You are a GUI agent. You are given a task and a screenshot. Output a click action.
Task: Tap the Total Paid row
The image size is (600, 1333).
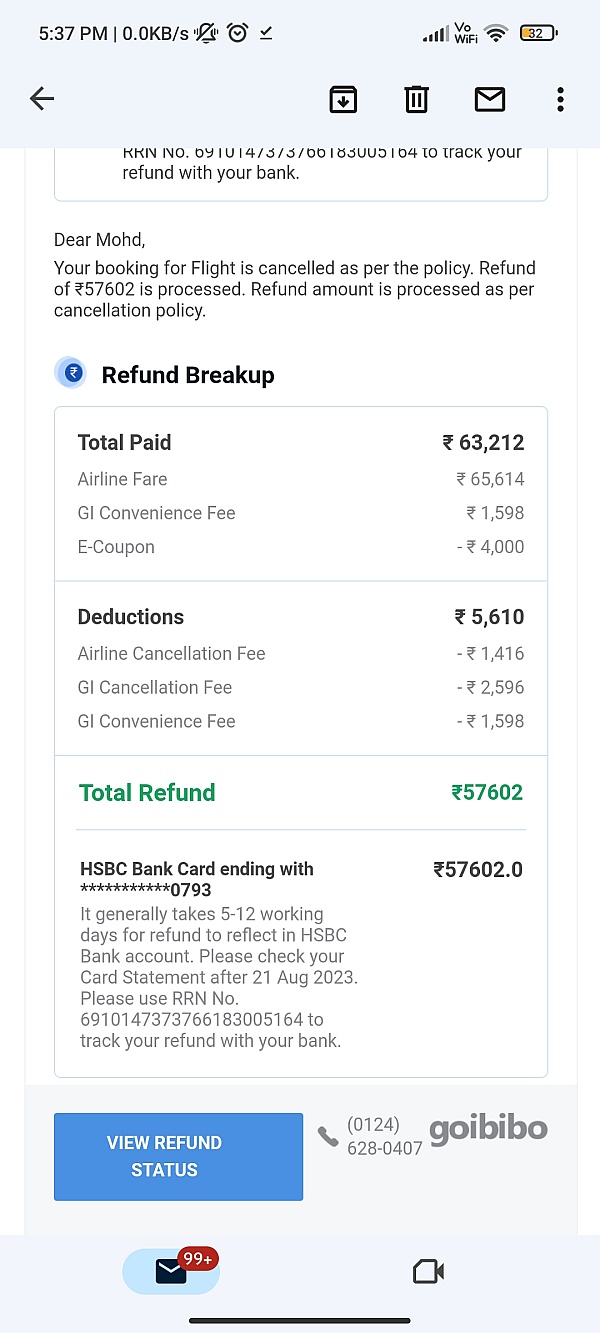pos(300,442)
